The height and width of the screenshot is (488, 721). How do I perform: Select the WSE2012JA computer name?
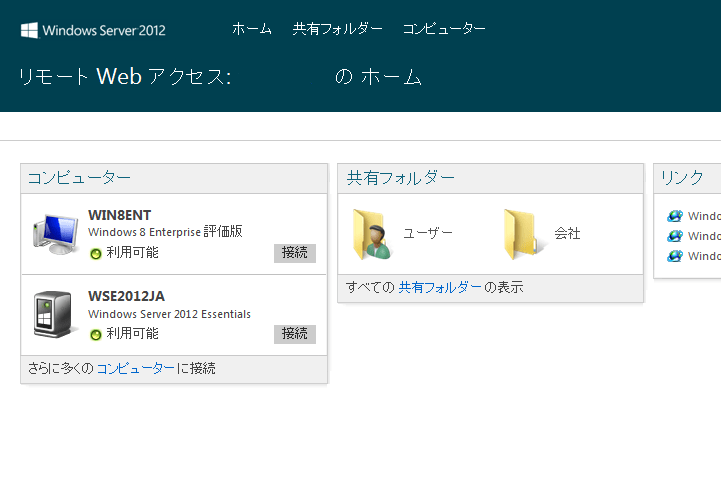(x=126, y=296)
